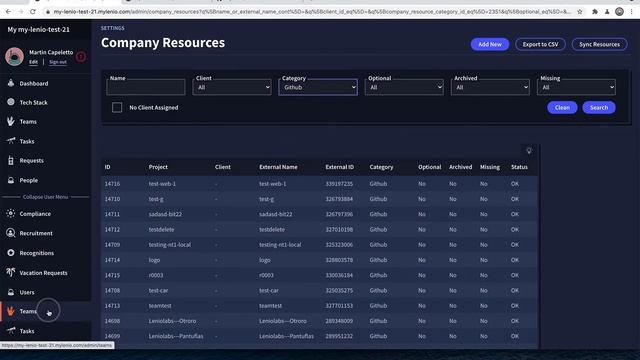Click the bottom Tasks telescope icon
The height and width of the screenshot is (360, 640).
click(x=11, y=331)
